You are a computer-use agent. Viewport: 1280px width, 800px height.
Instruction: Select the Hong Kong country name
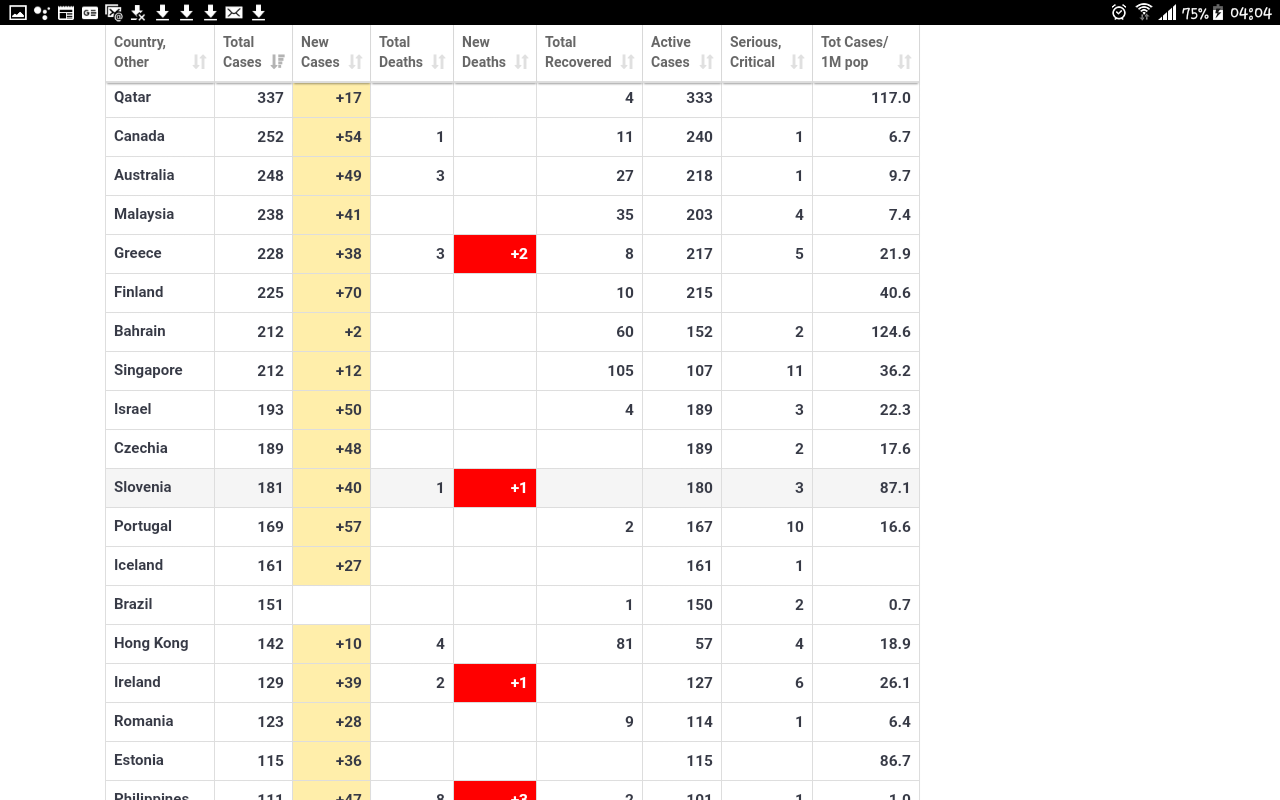point(151,643)
